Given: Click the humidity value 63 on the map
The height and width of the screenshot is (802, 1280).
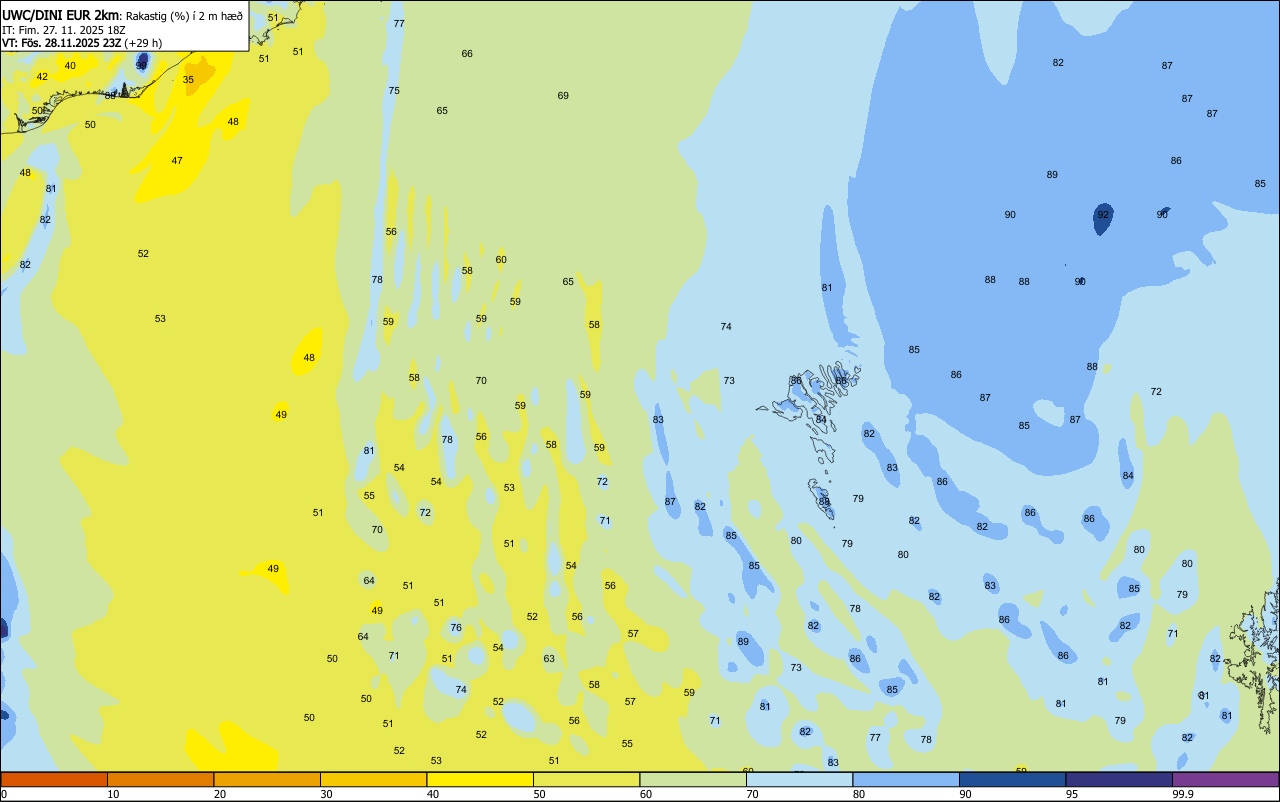Looking at the screenshot, I should 549,658.
